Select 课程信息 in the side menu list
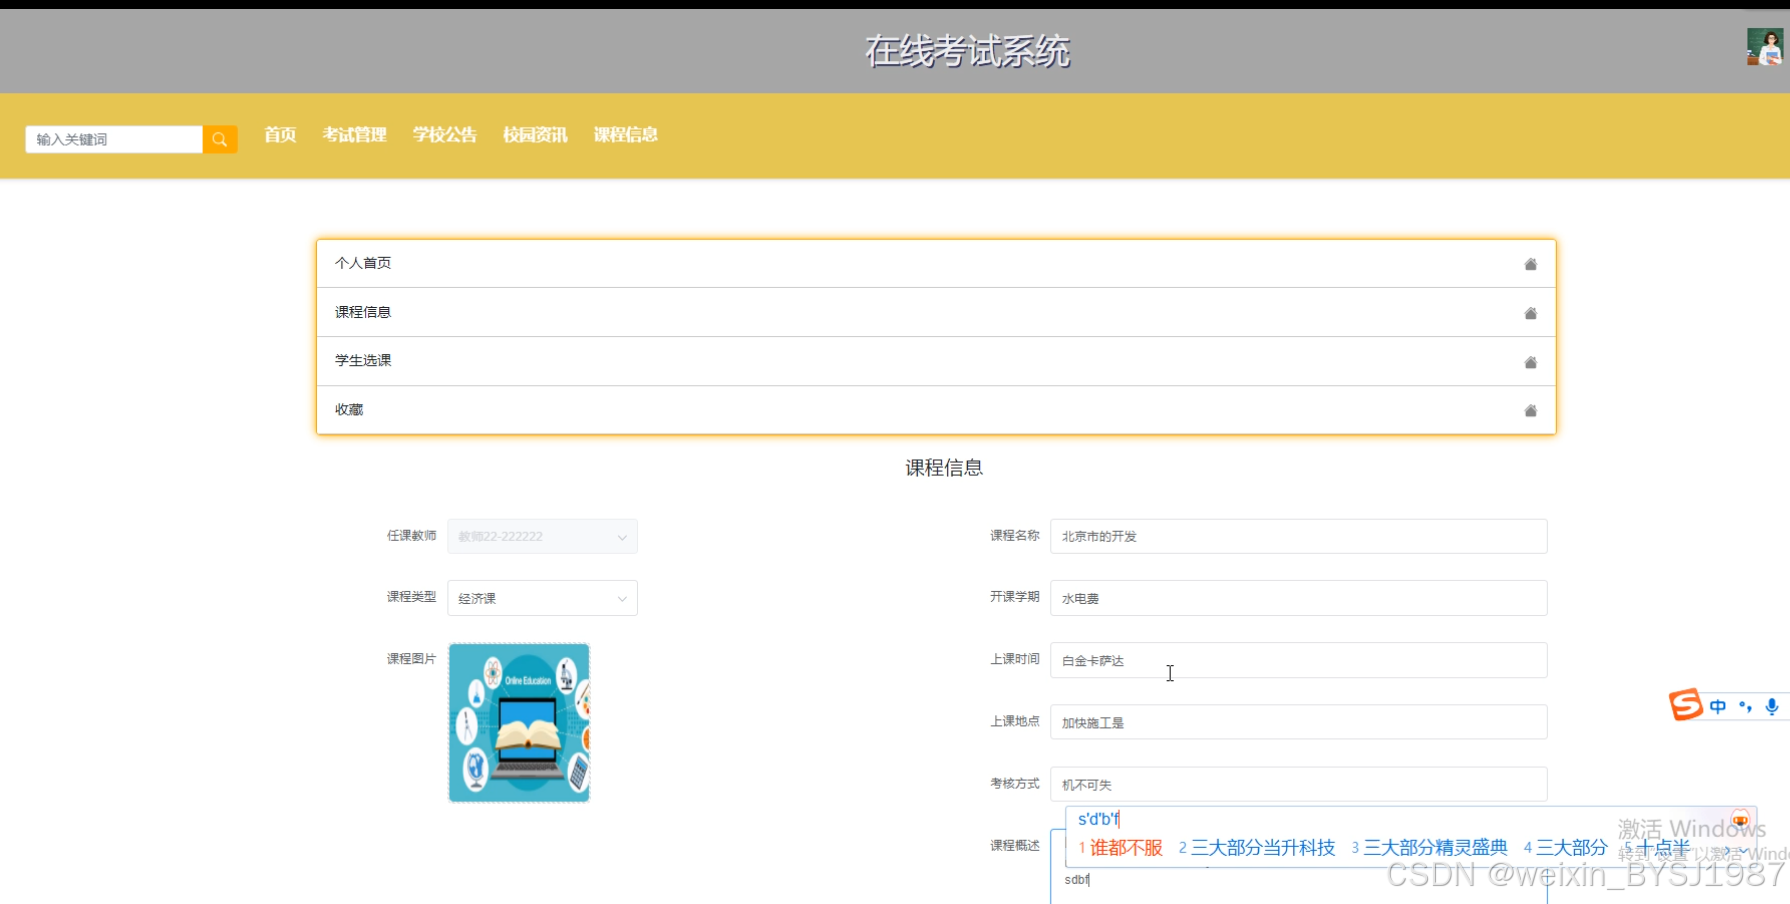Screen dimensions: 1790x904 [936, 312]
